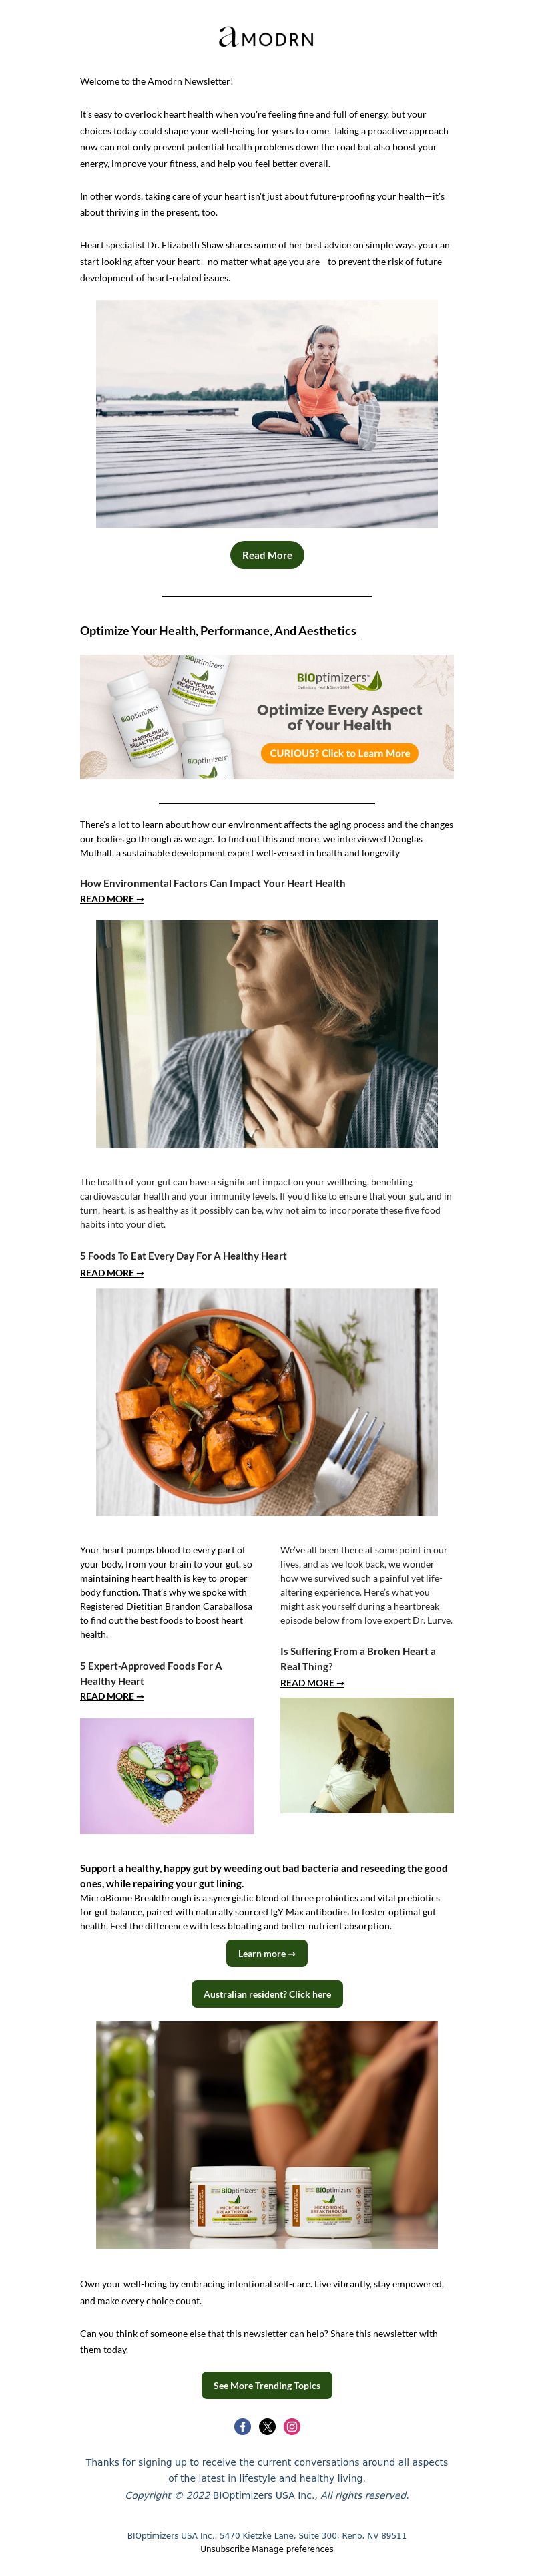Click the sweet potato bowl image

point(267,1402)
